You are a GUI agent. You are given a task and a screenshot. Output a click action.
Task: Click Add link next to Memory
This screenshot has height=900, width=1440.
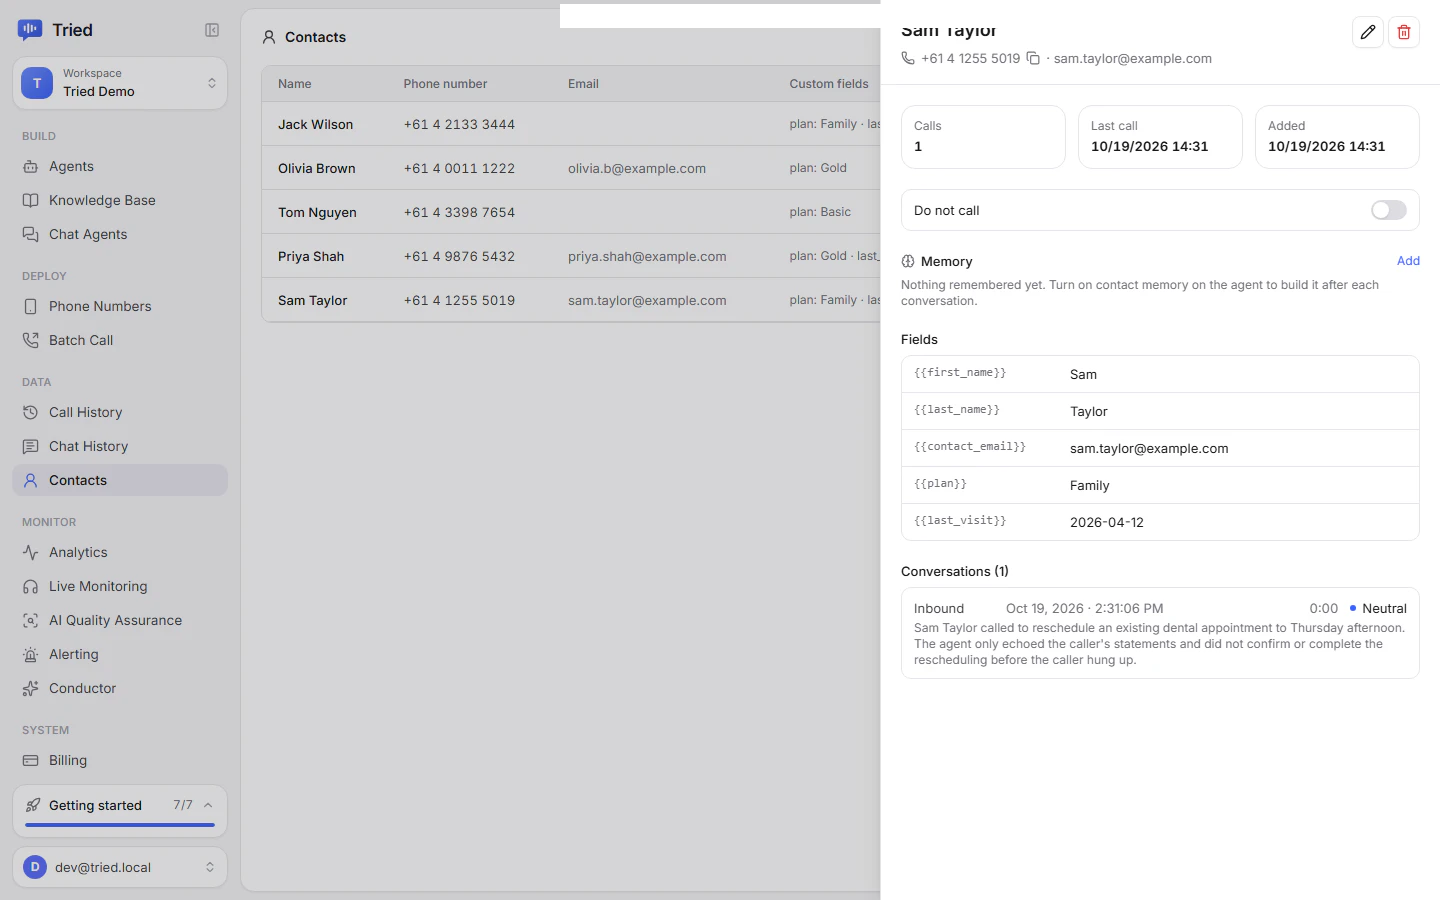[x=1408, y=261]
